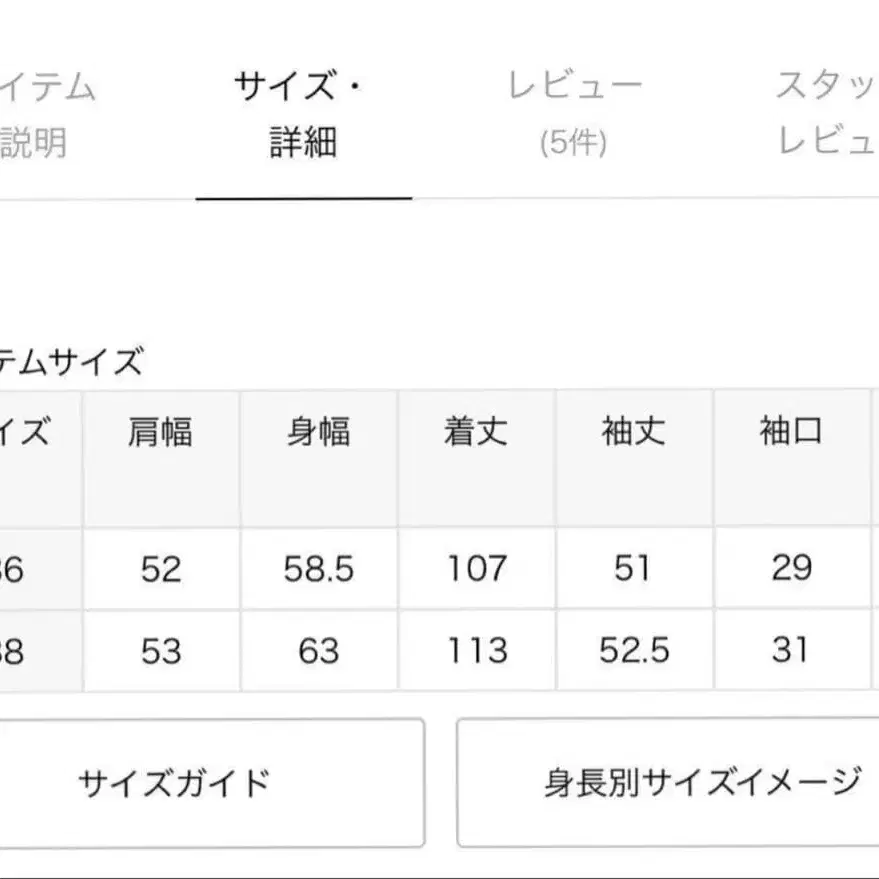Select the 52.5 sleeve length value
The height and width of the screenshot is (879, 879).
point(633,651)
